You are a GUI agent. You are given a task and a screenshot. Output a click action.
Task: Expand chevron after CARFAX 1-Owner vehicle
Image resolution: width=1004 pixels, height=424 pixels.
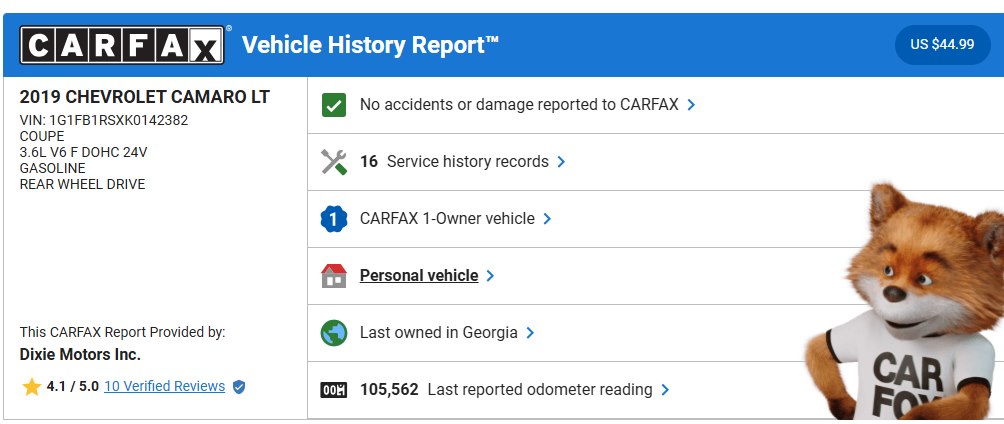point(547,219)
